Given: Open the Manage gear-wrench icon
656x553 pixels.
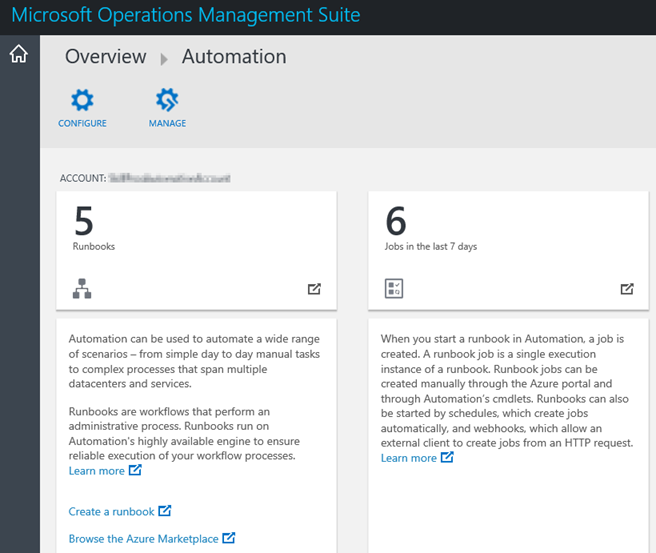Looking at the screenshot, I should pyautogui.click(x=167, y=100).
